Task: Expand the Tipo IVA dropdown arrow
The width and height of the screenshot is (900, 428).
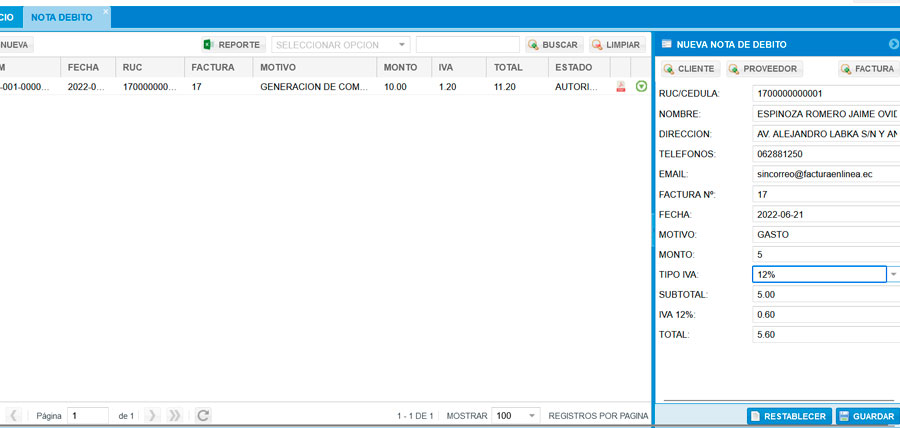Action: click(x=893, y=274)
